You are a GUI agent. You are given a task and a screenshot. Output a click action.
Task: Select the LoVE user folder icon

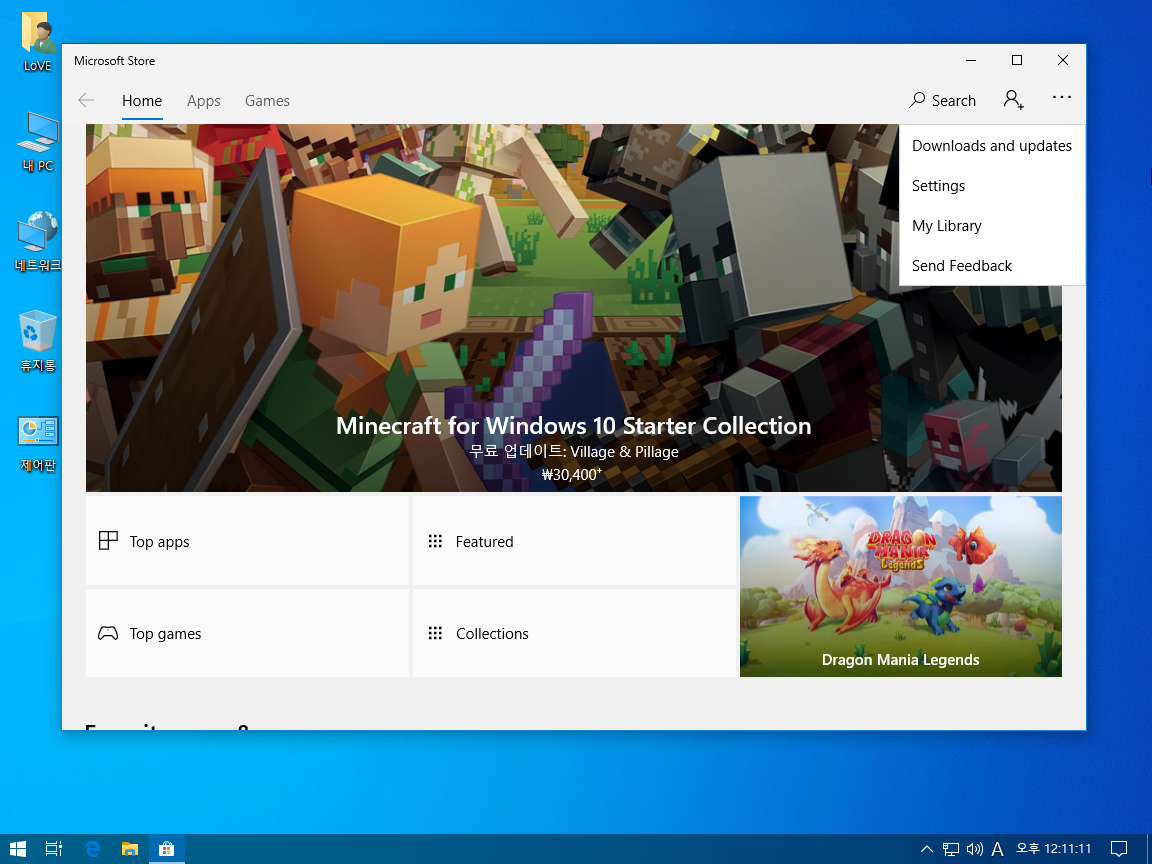[37, 42]
